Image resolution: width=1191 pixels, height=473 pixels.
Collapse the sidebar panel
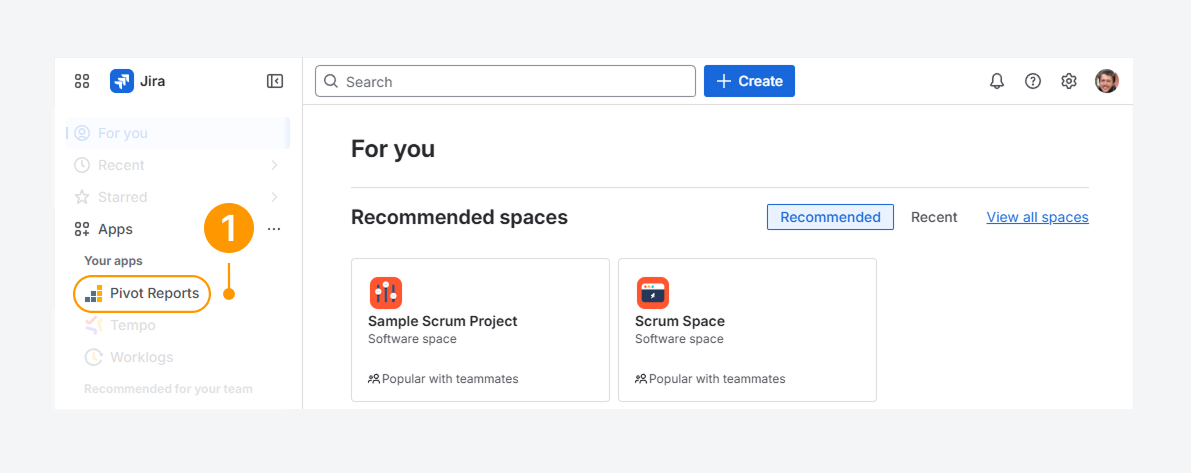(x=275, y=81)
